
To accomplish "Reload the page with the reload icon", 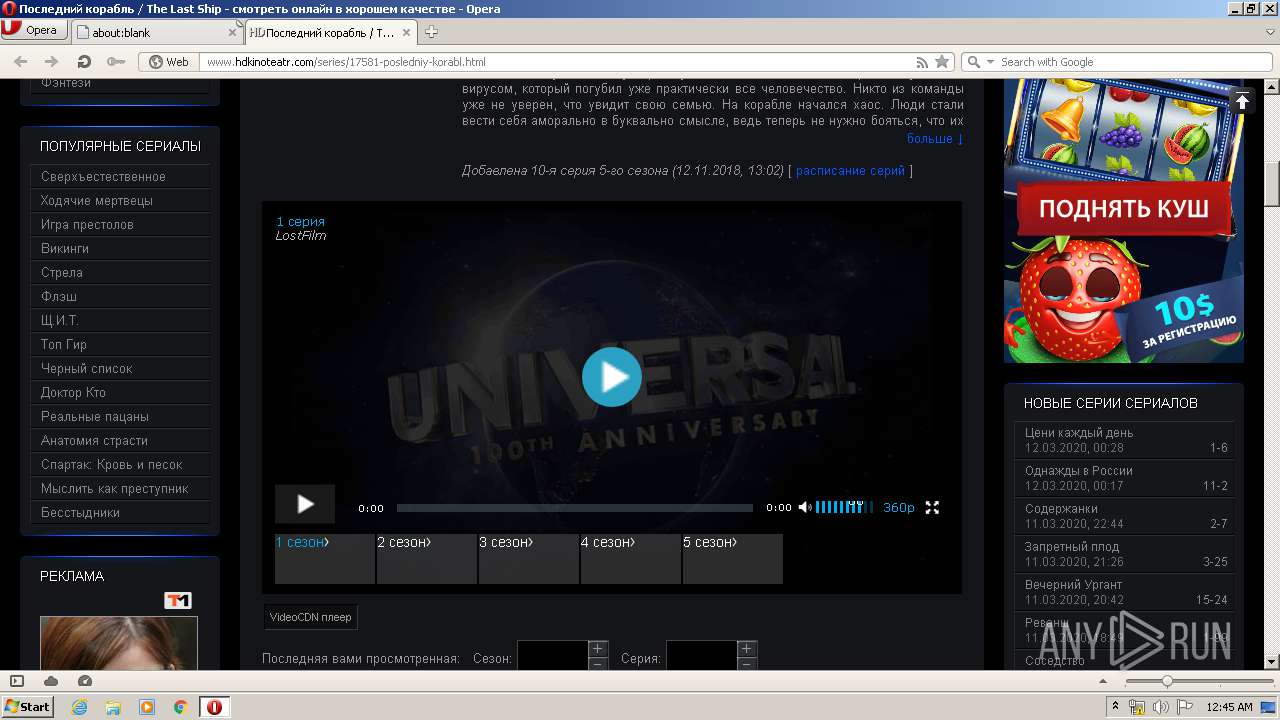I will click(x=84, y=62).
